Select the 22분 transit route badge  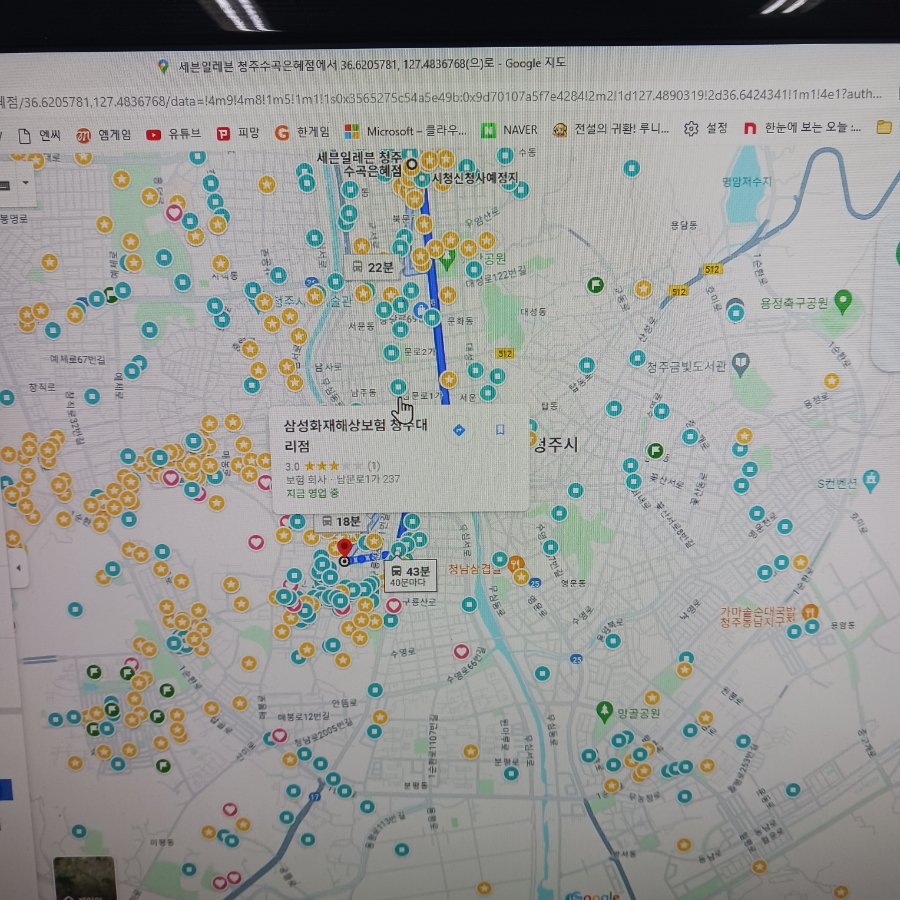pos(372,267)
